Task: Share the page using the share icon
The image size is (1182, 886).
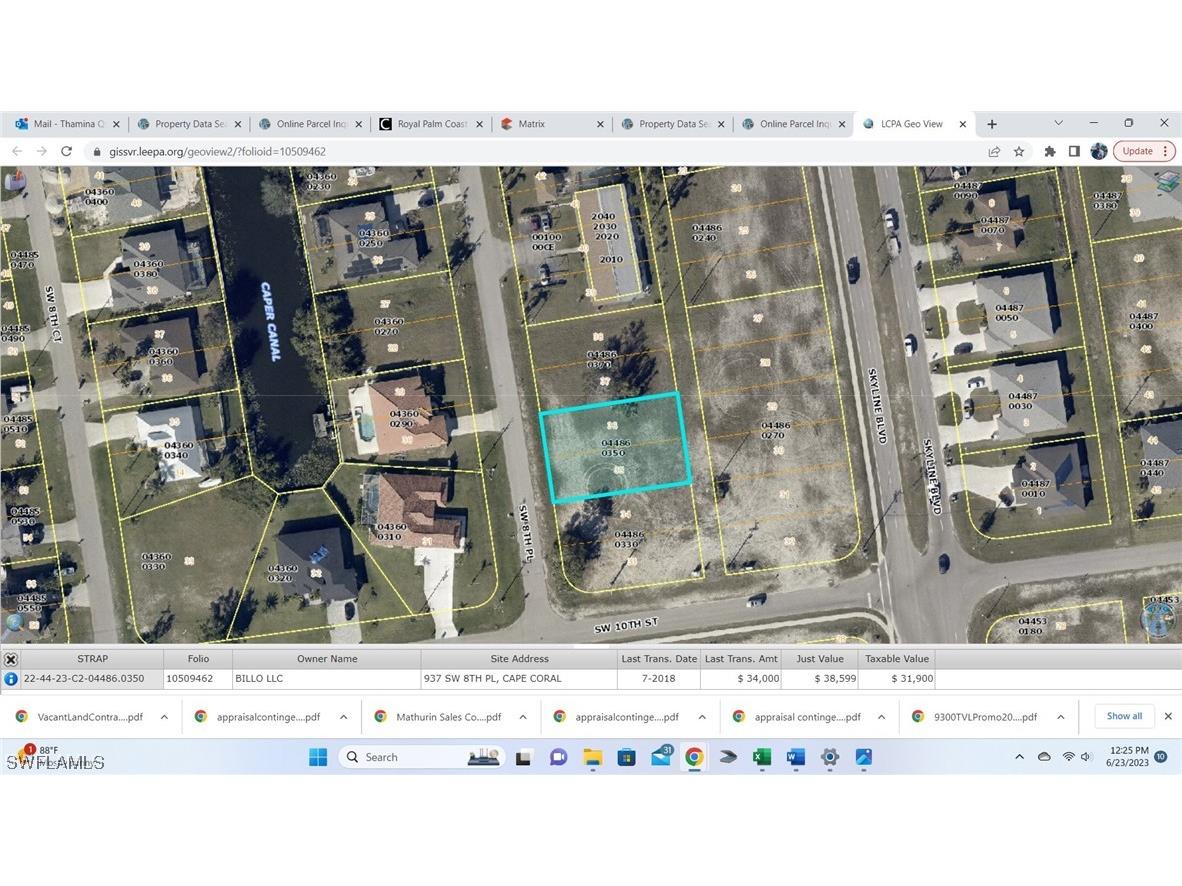Action: (994, 151)
